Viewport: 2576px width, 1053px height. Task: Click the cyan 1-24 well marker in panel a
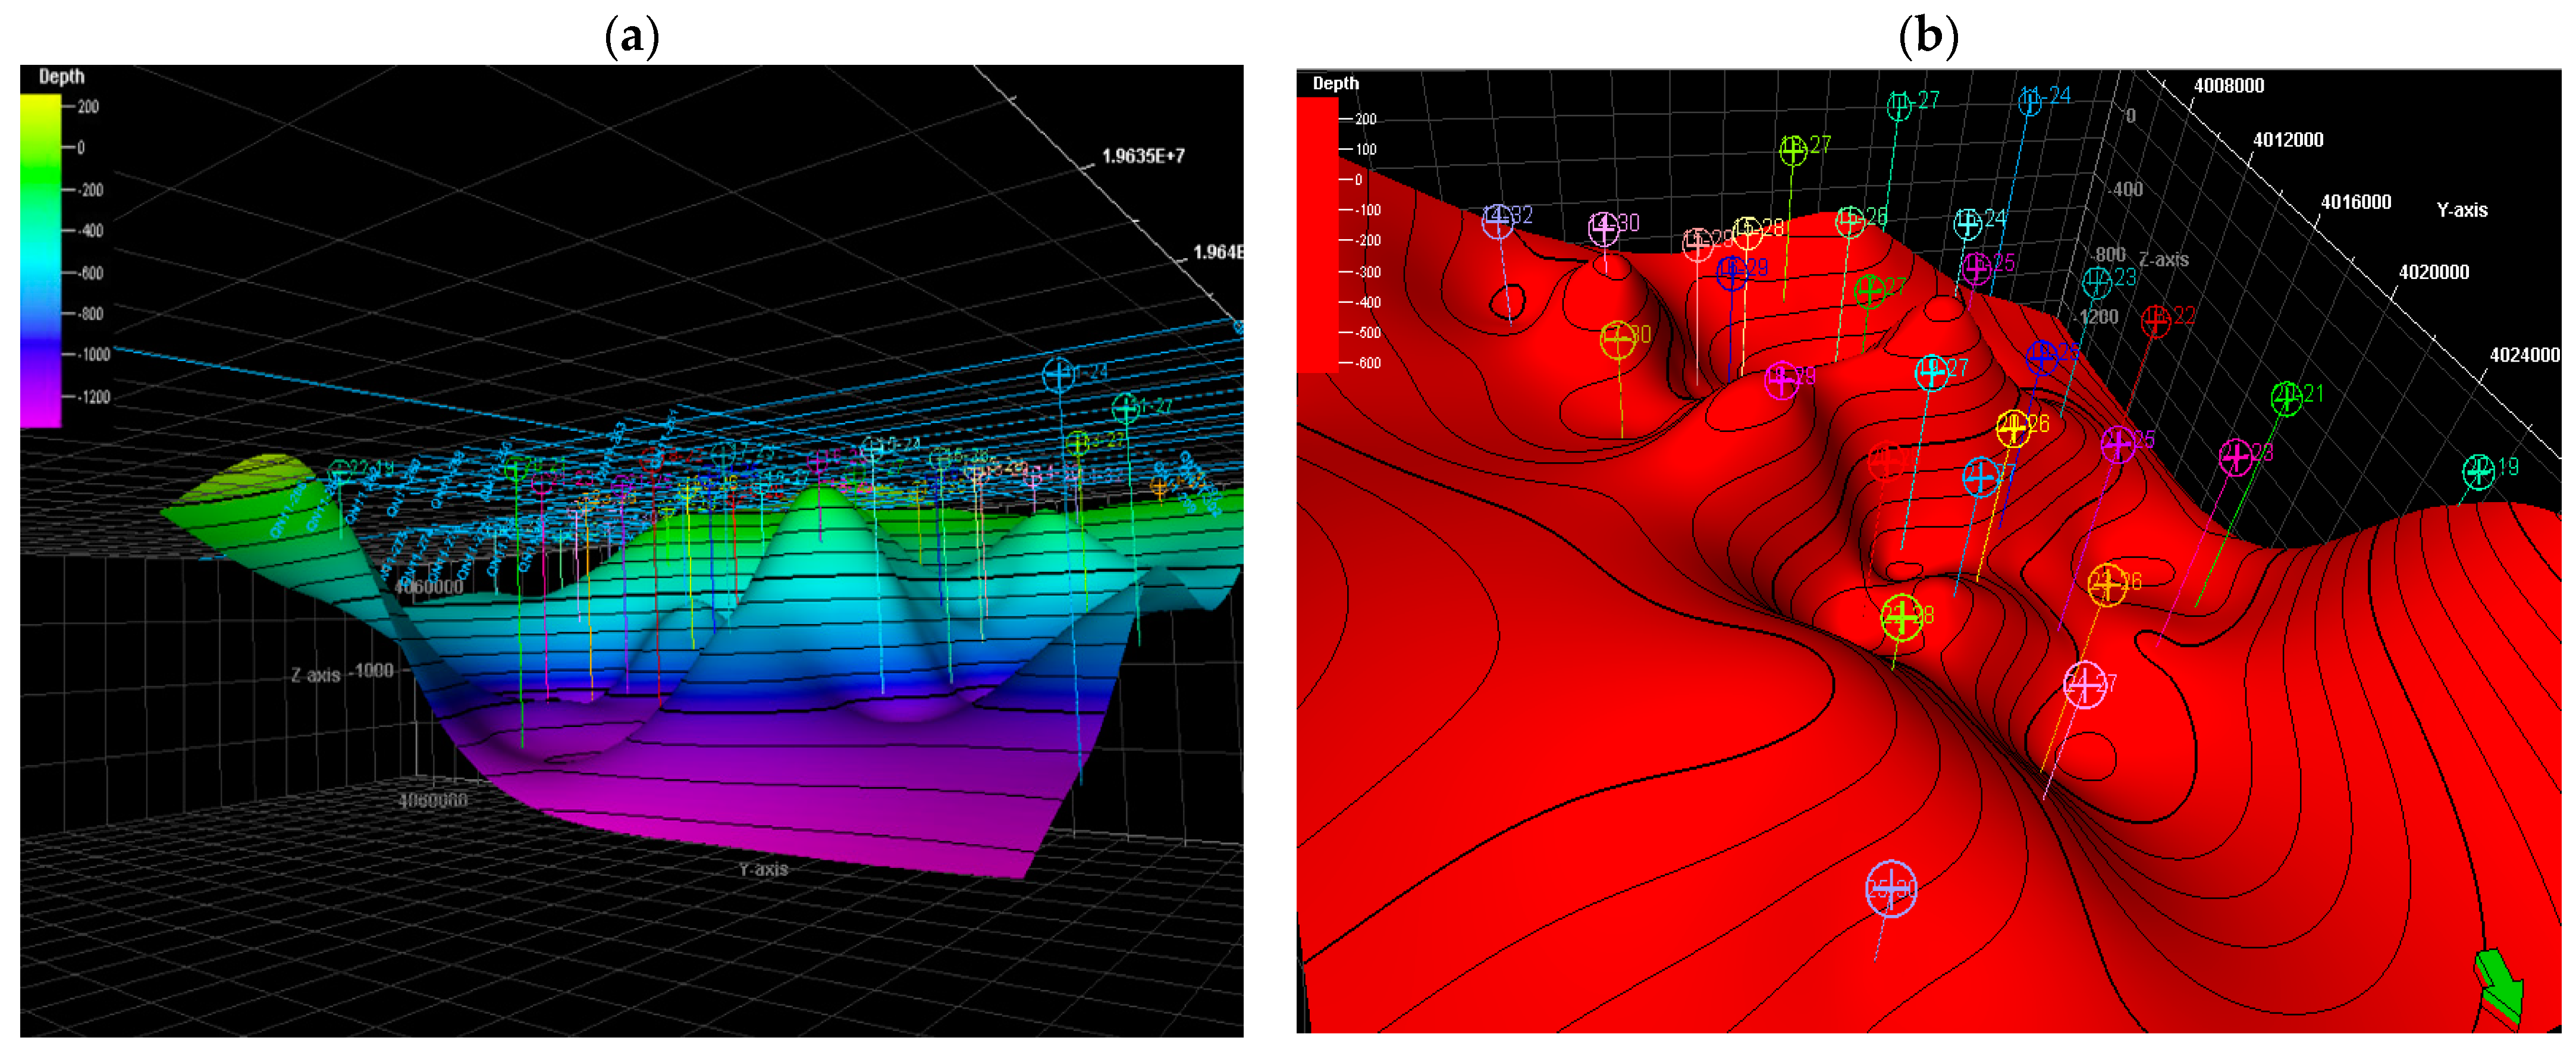click(x=1058, y=375)
